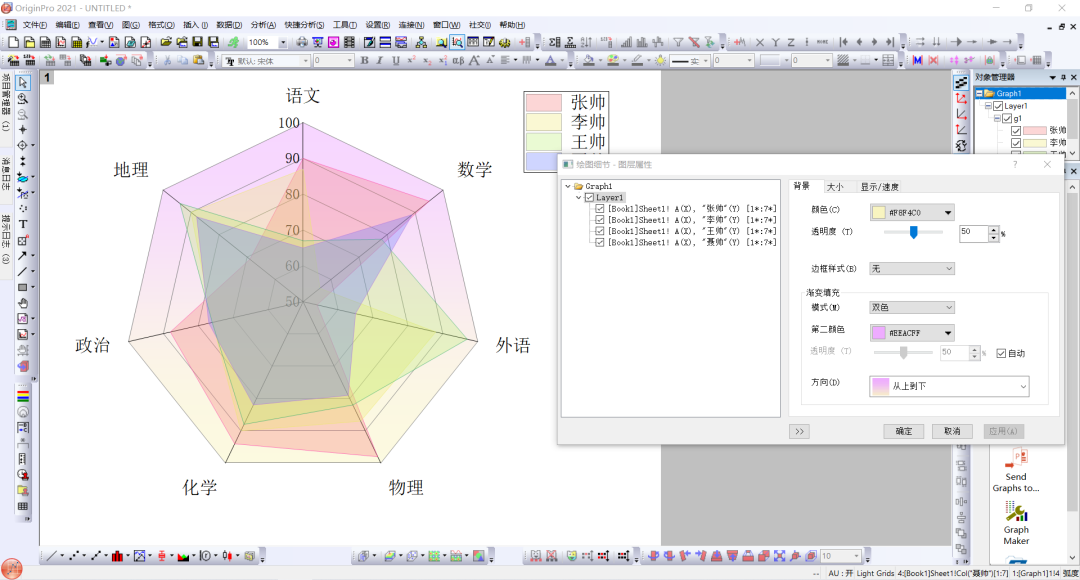
Task: Save the project with the floppy disk icon
Action: point(198,43)
